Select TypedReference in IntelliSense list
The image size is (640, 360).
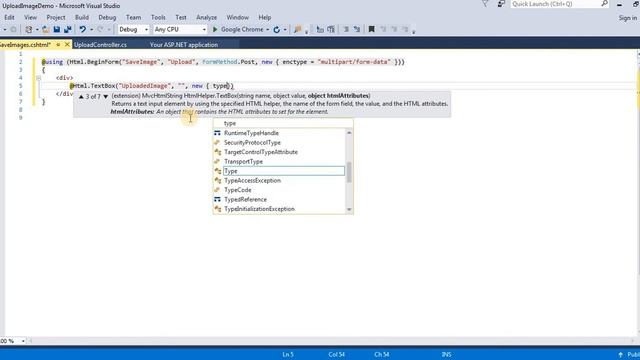245,200
